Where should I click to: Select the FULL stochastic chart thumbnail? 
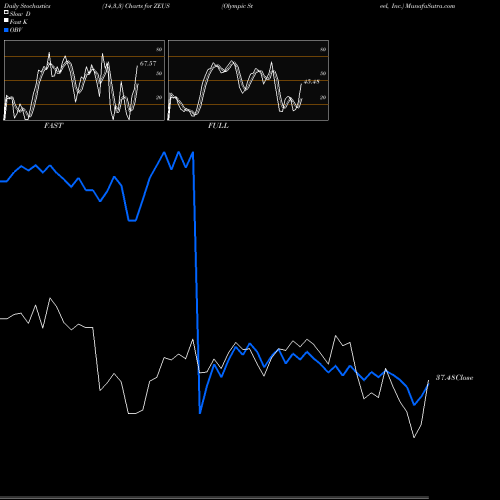[x=248, y=80]
